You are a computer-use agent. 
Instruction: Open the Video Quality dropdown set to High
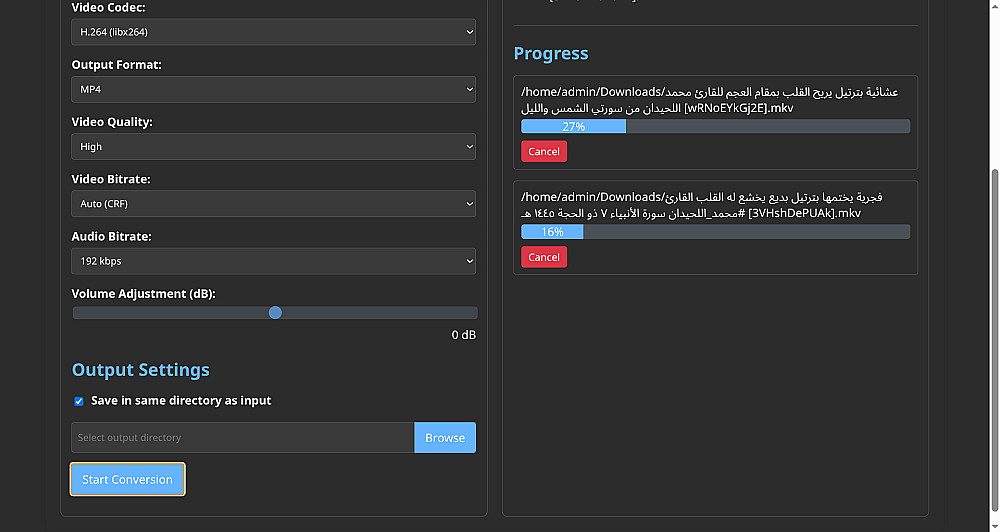(274, 146)
